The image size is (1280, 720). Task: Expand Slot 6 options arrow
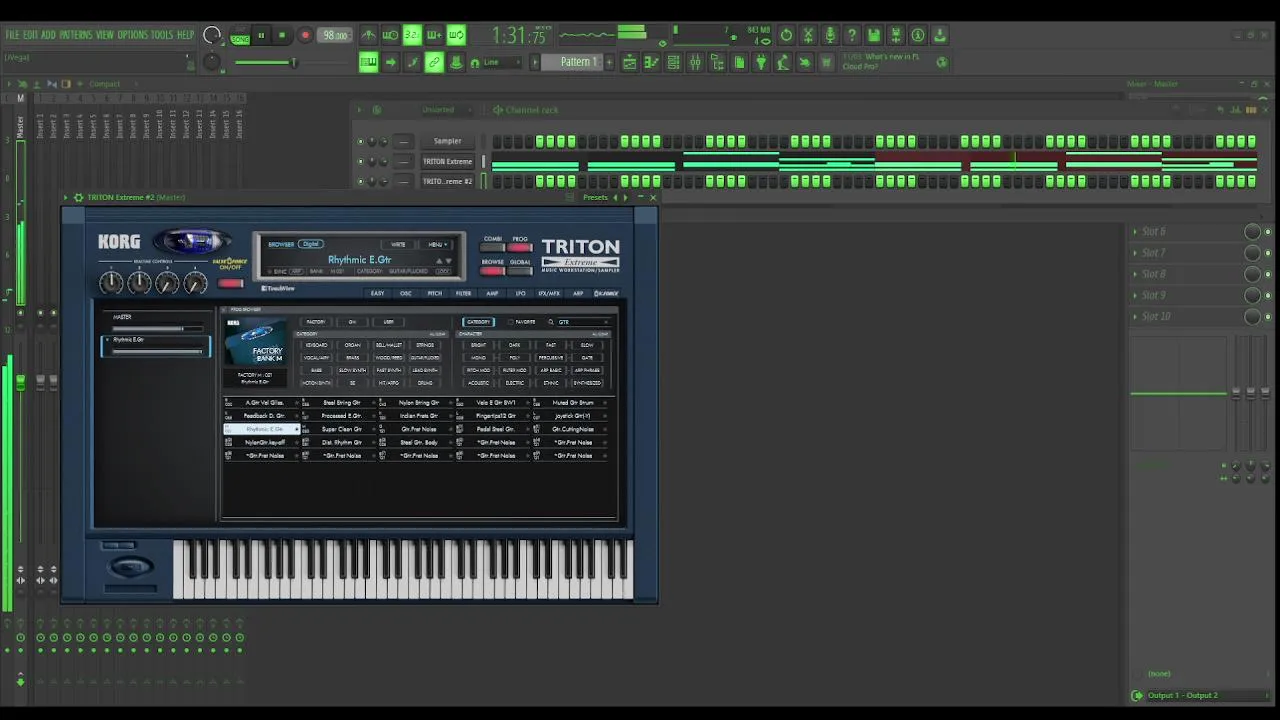pyautogui.click(x=1135, y=232)
